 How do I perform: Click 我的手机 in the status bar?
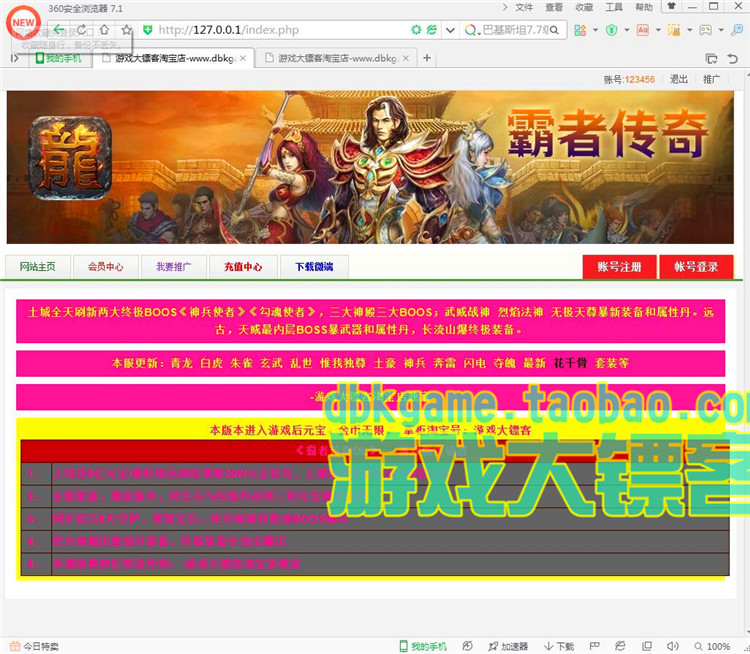(423, 646)
